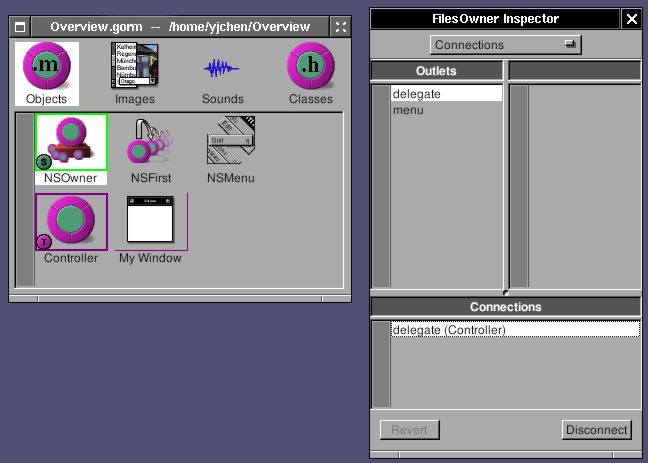This screenshot has height=463, width=648.
Task: Close the FilesOwner Inspector window
Action: (x=631, y=19)
